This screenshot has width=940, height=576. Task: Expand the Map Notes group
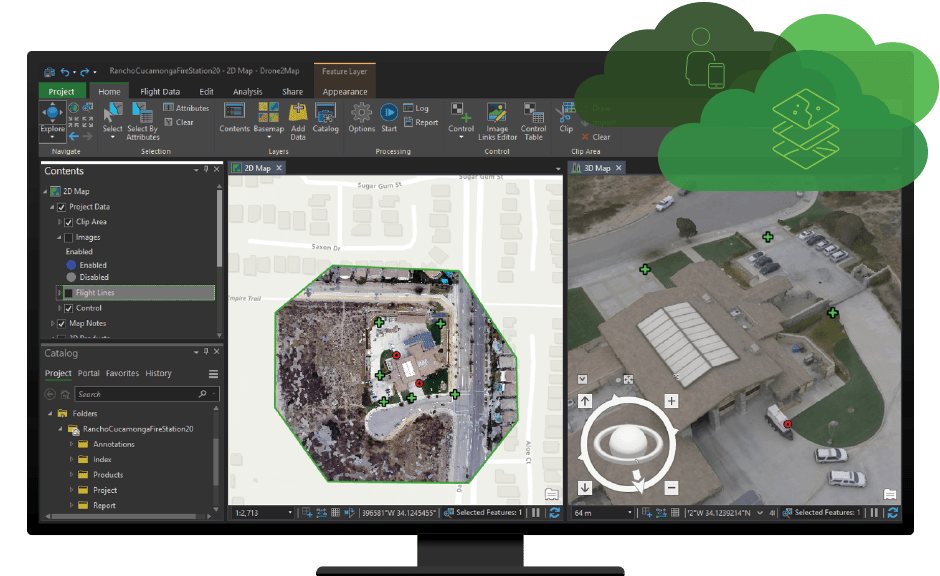[52, 323]
